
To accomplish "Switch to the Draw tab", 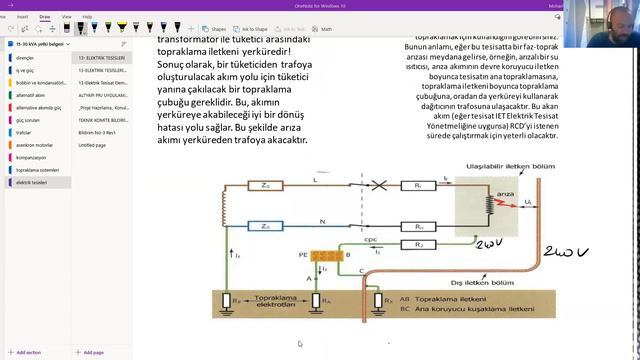I will (x=45, y=17).
